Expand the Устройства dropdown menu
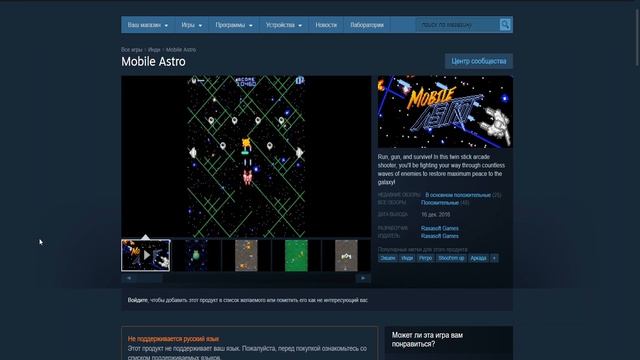This screenshot has width=640, height=360. (284, 25)
